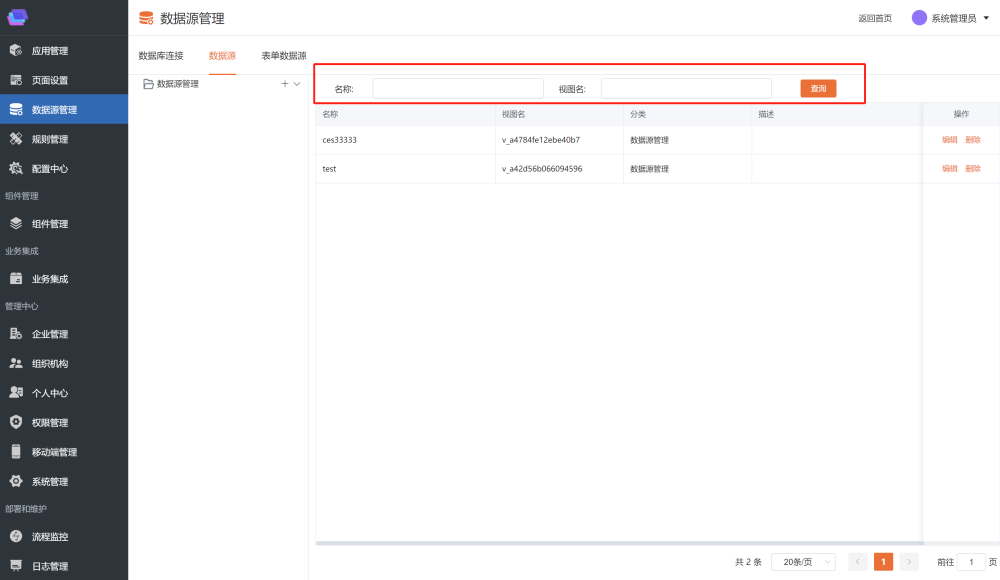This screenshot has width=1000, height=580.
Task: Click the 企业管理 sidebar icon
Action: (x=16, y=334)
